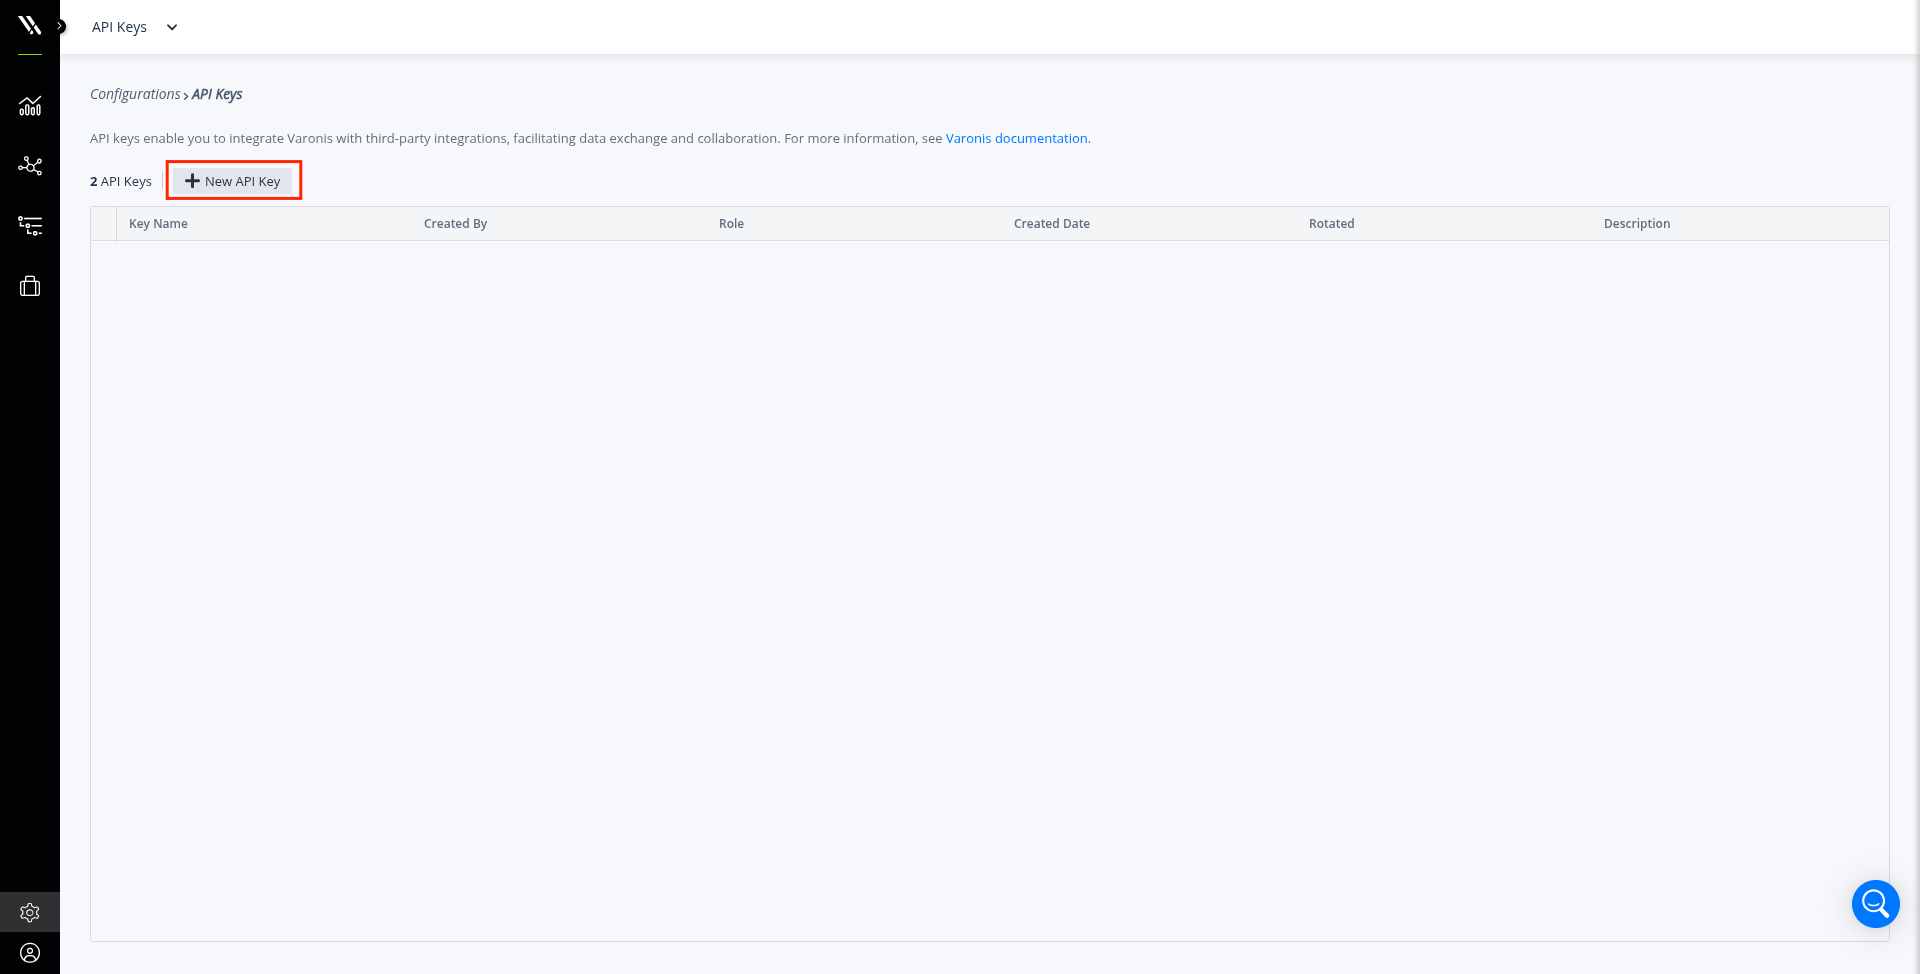Expand the sidebar with the arrow toggle
The height and width of the screenshot is (974, 1920).
61,27
